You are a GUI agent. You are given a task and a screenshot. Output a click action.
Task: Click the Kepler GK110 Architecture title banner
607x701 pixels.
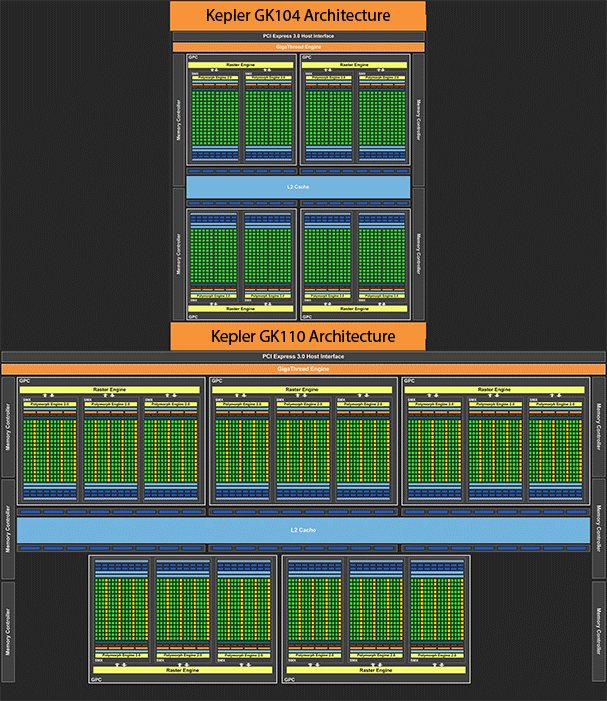pos(298,336)
